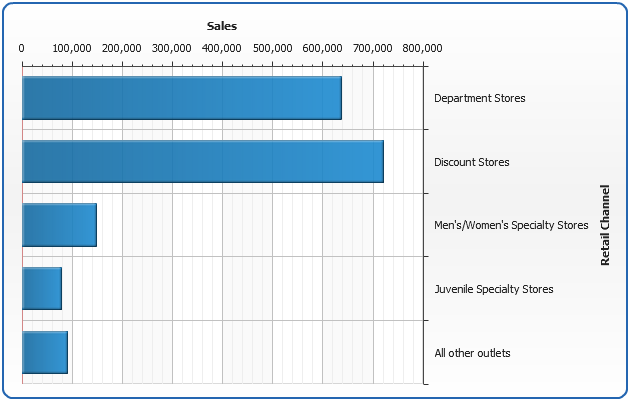Select the 500,000 tick label
The width and height of the screenshot is (630, 401).
pos(272,47)
